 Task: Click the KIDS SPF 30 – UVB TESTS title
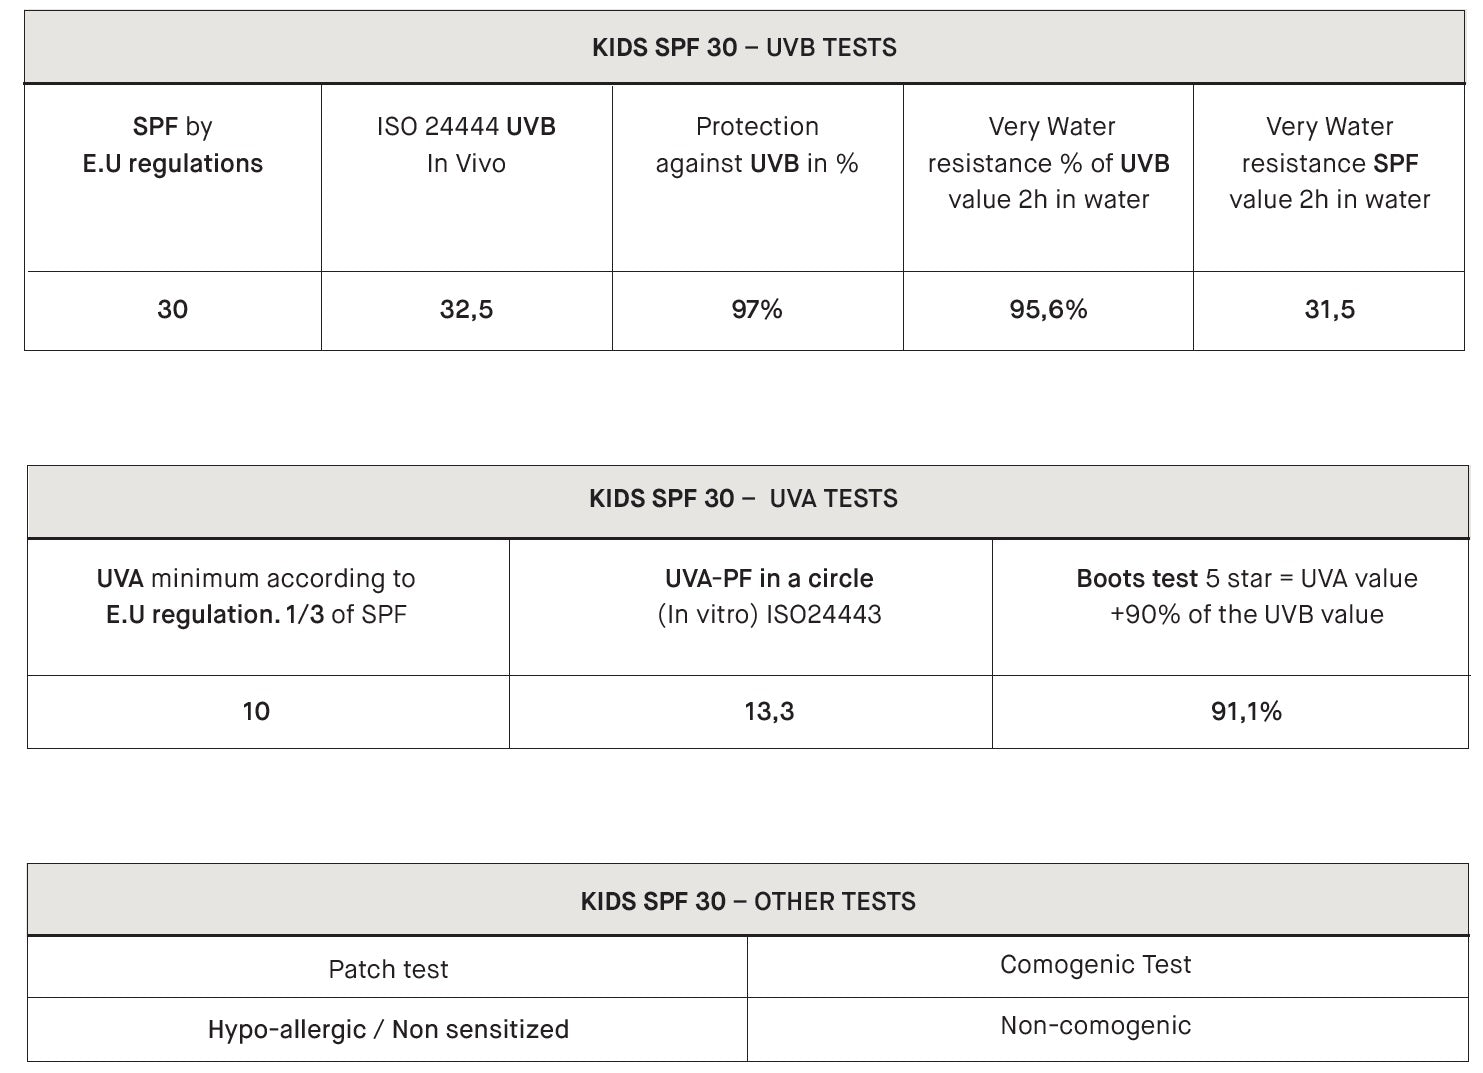click(744, 48)
